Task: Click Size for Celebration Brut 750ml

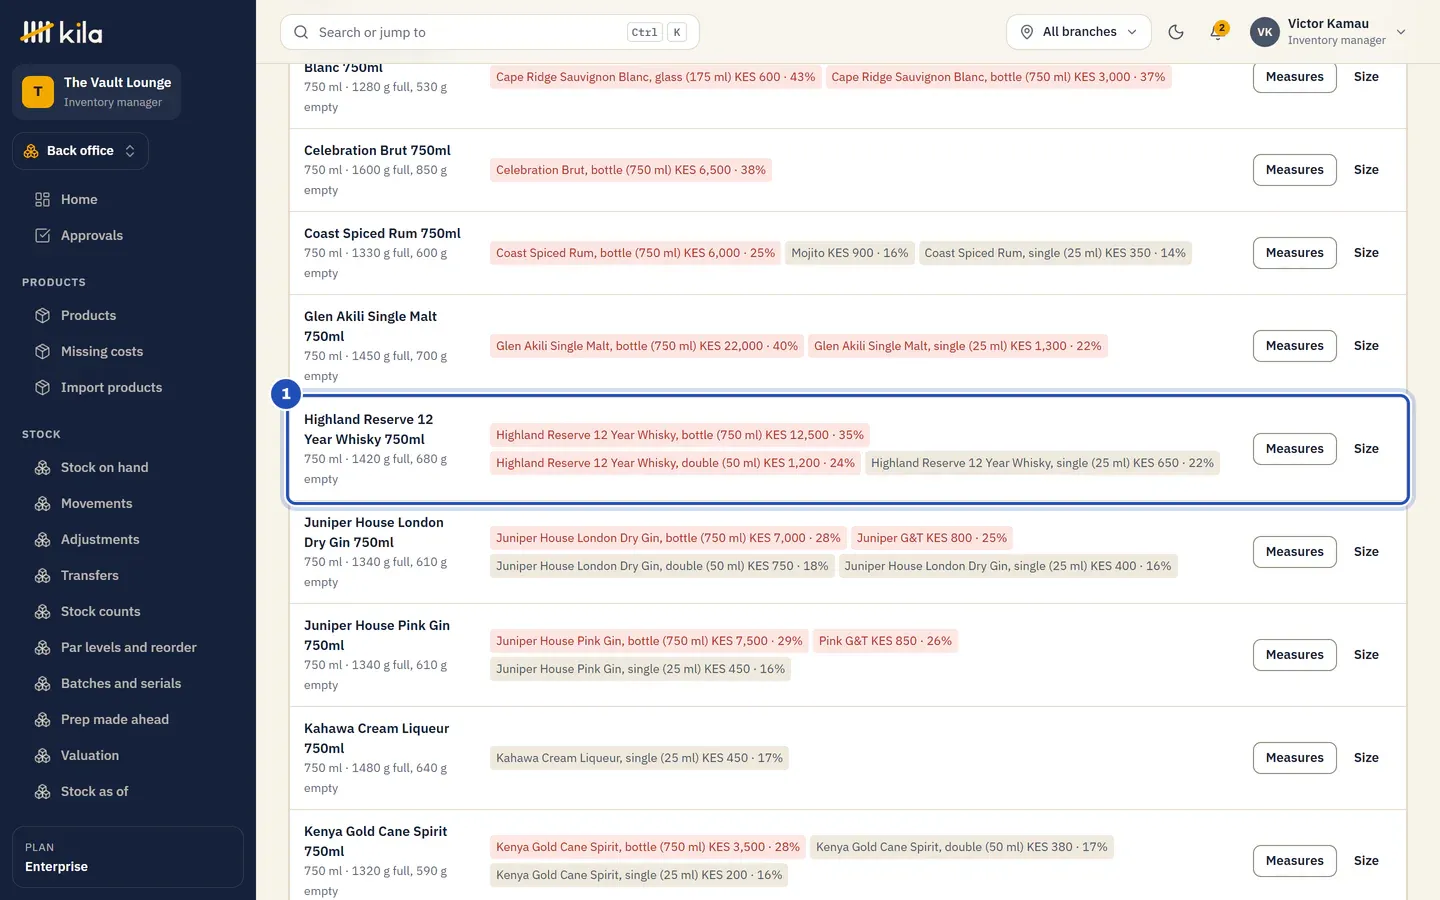Action: tap(1366, 170)
